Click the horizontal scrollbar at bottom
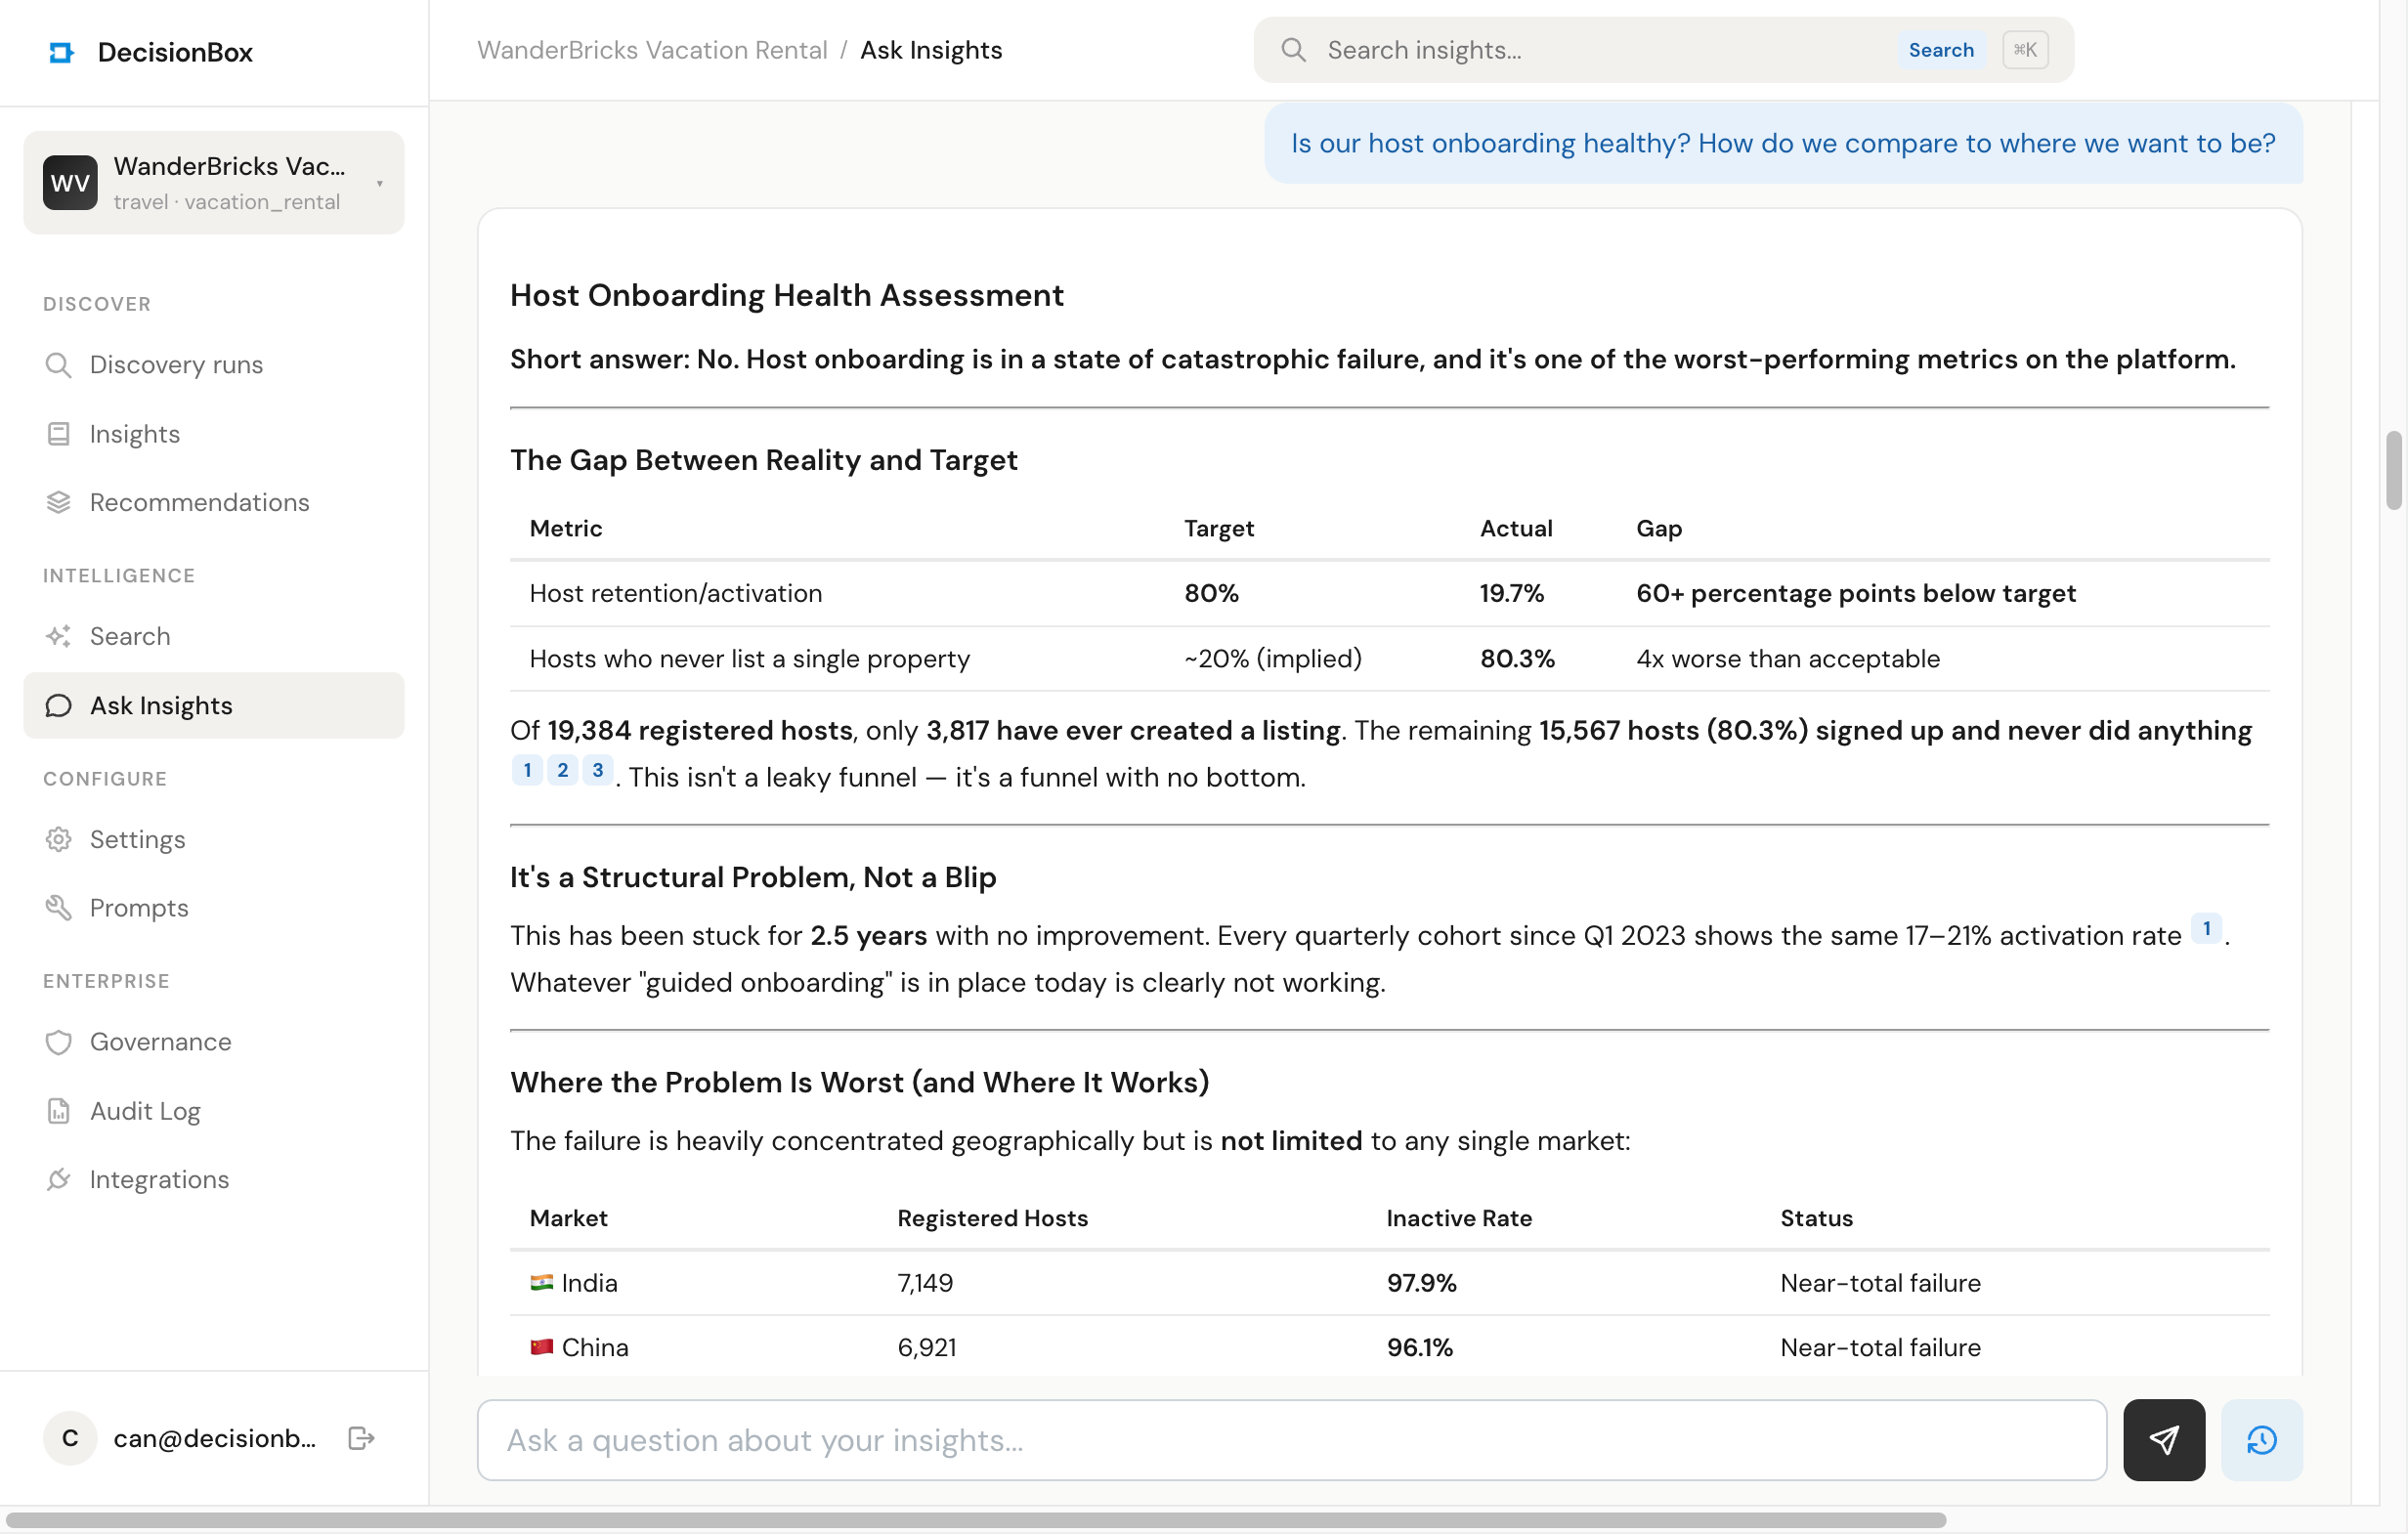 coord(975,1520)
